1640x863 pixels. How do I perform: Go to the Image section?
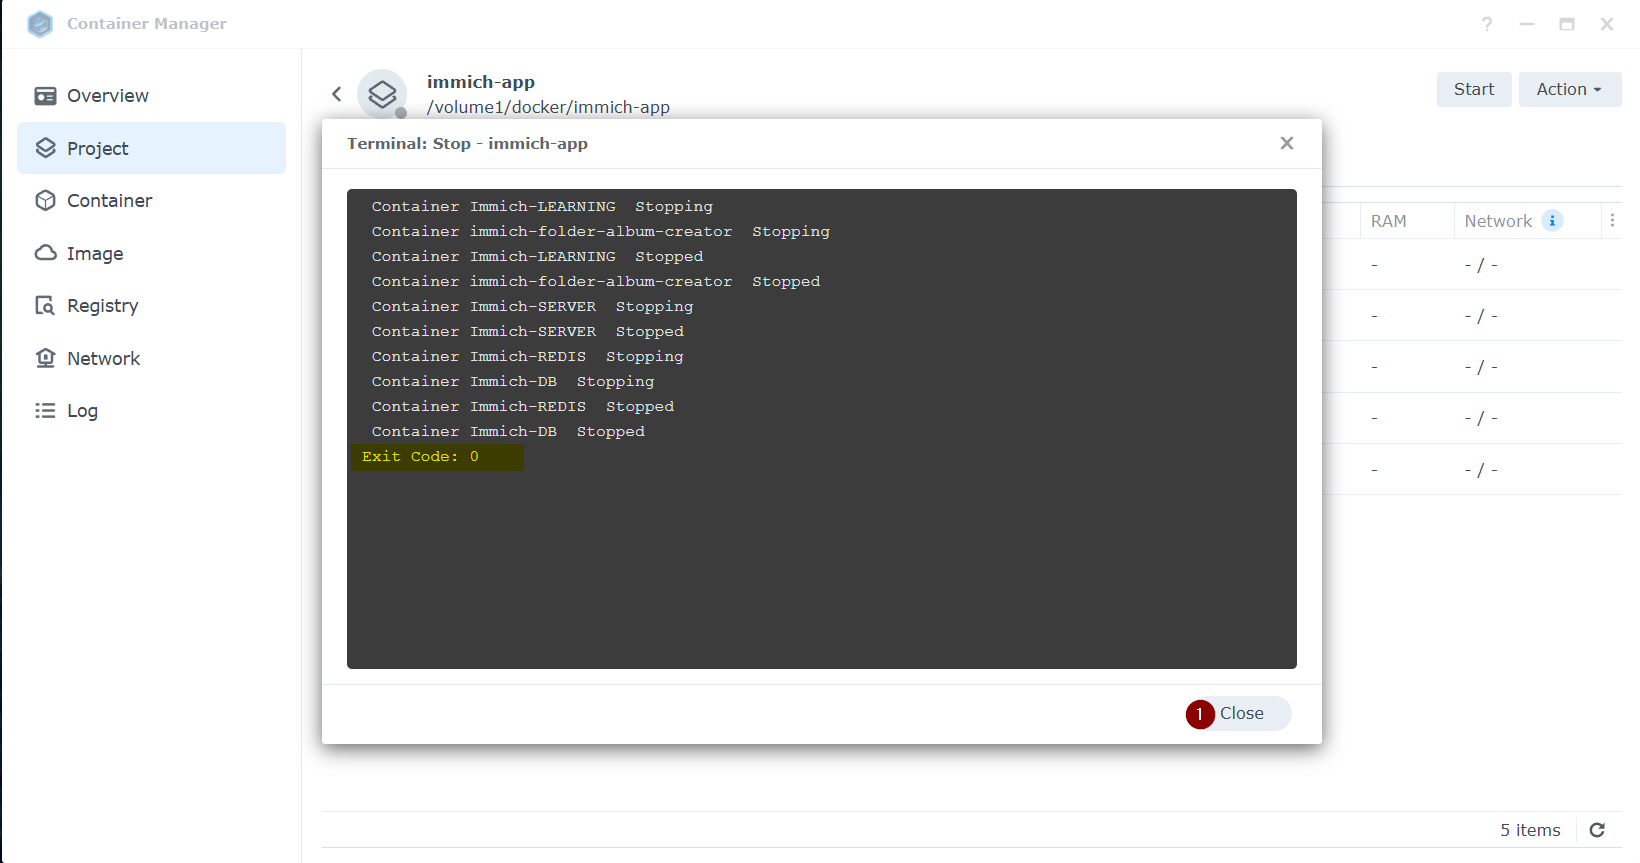tap(151, 253)
